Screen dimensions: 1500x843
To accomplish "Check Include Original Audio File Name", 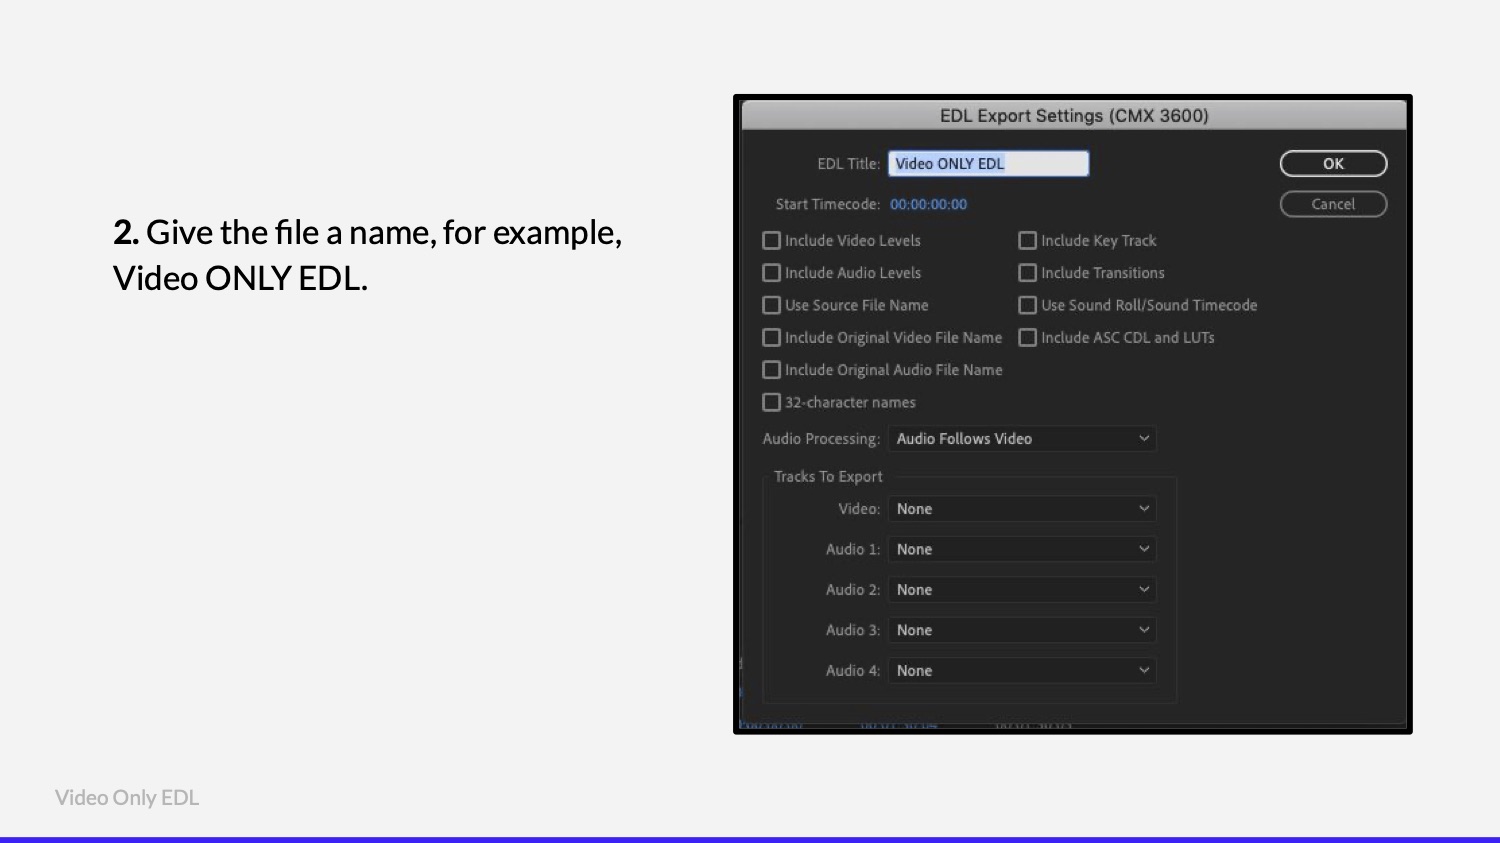I will [771, 370].
